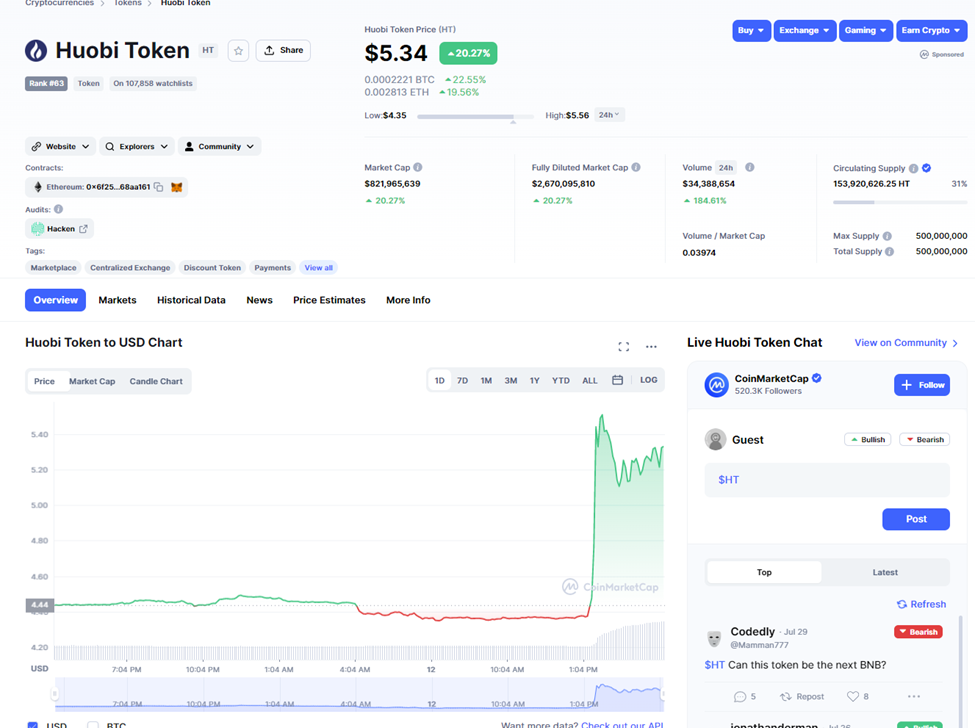The image size is (975, 728).
Task: Open the News tab
Action: tap(259, 300)
